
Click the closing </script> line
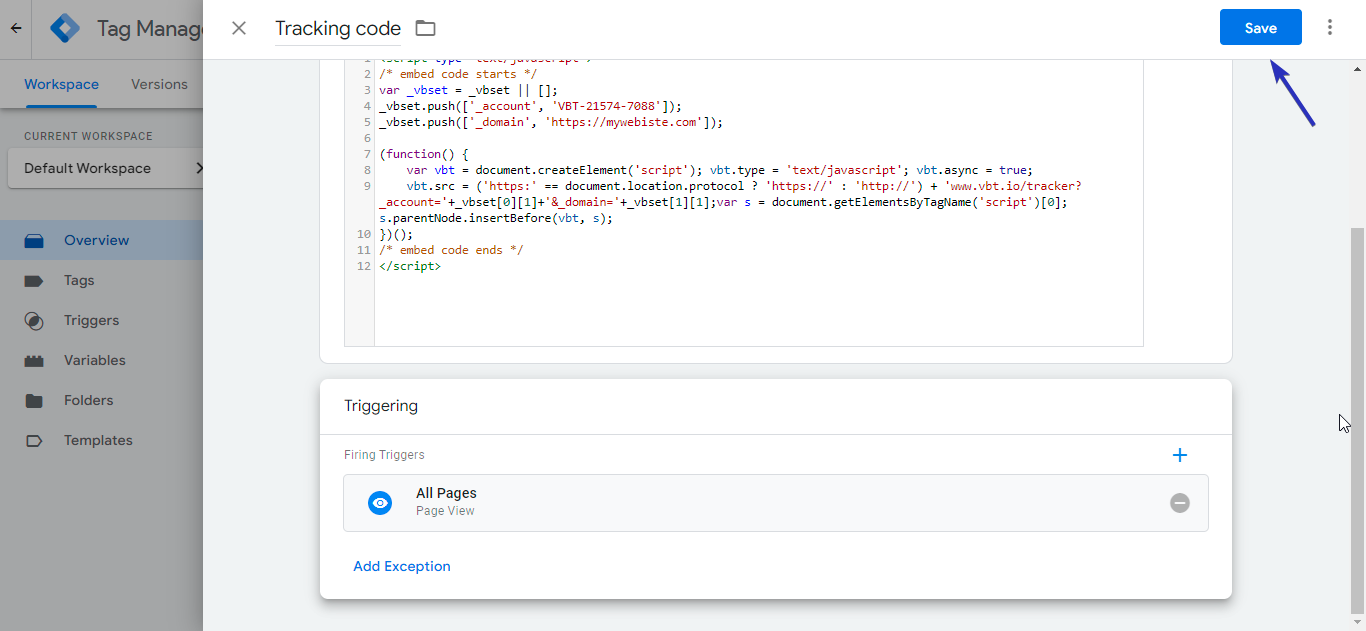click(x=410, y=266)
